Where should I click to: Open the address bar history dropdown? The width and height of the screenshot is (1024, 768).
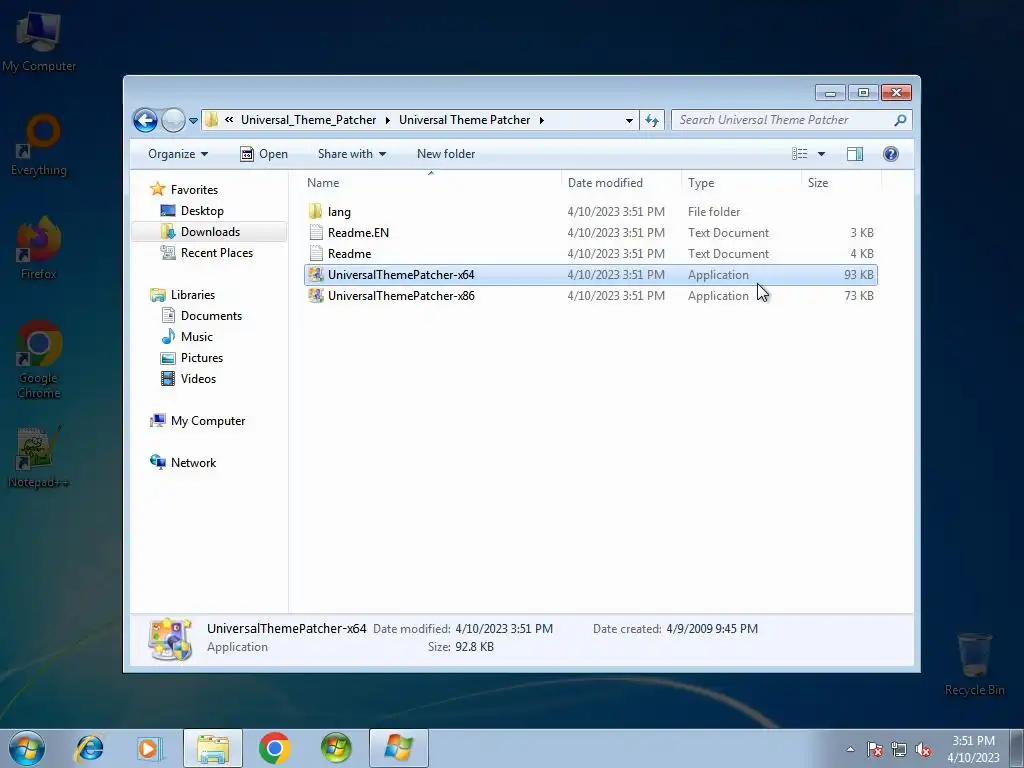[629, 120]
